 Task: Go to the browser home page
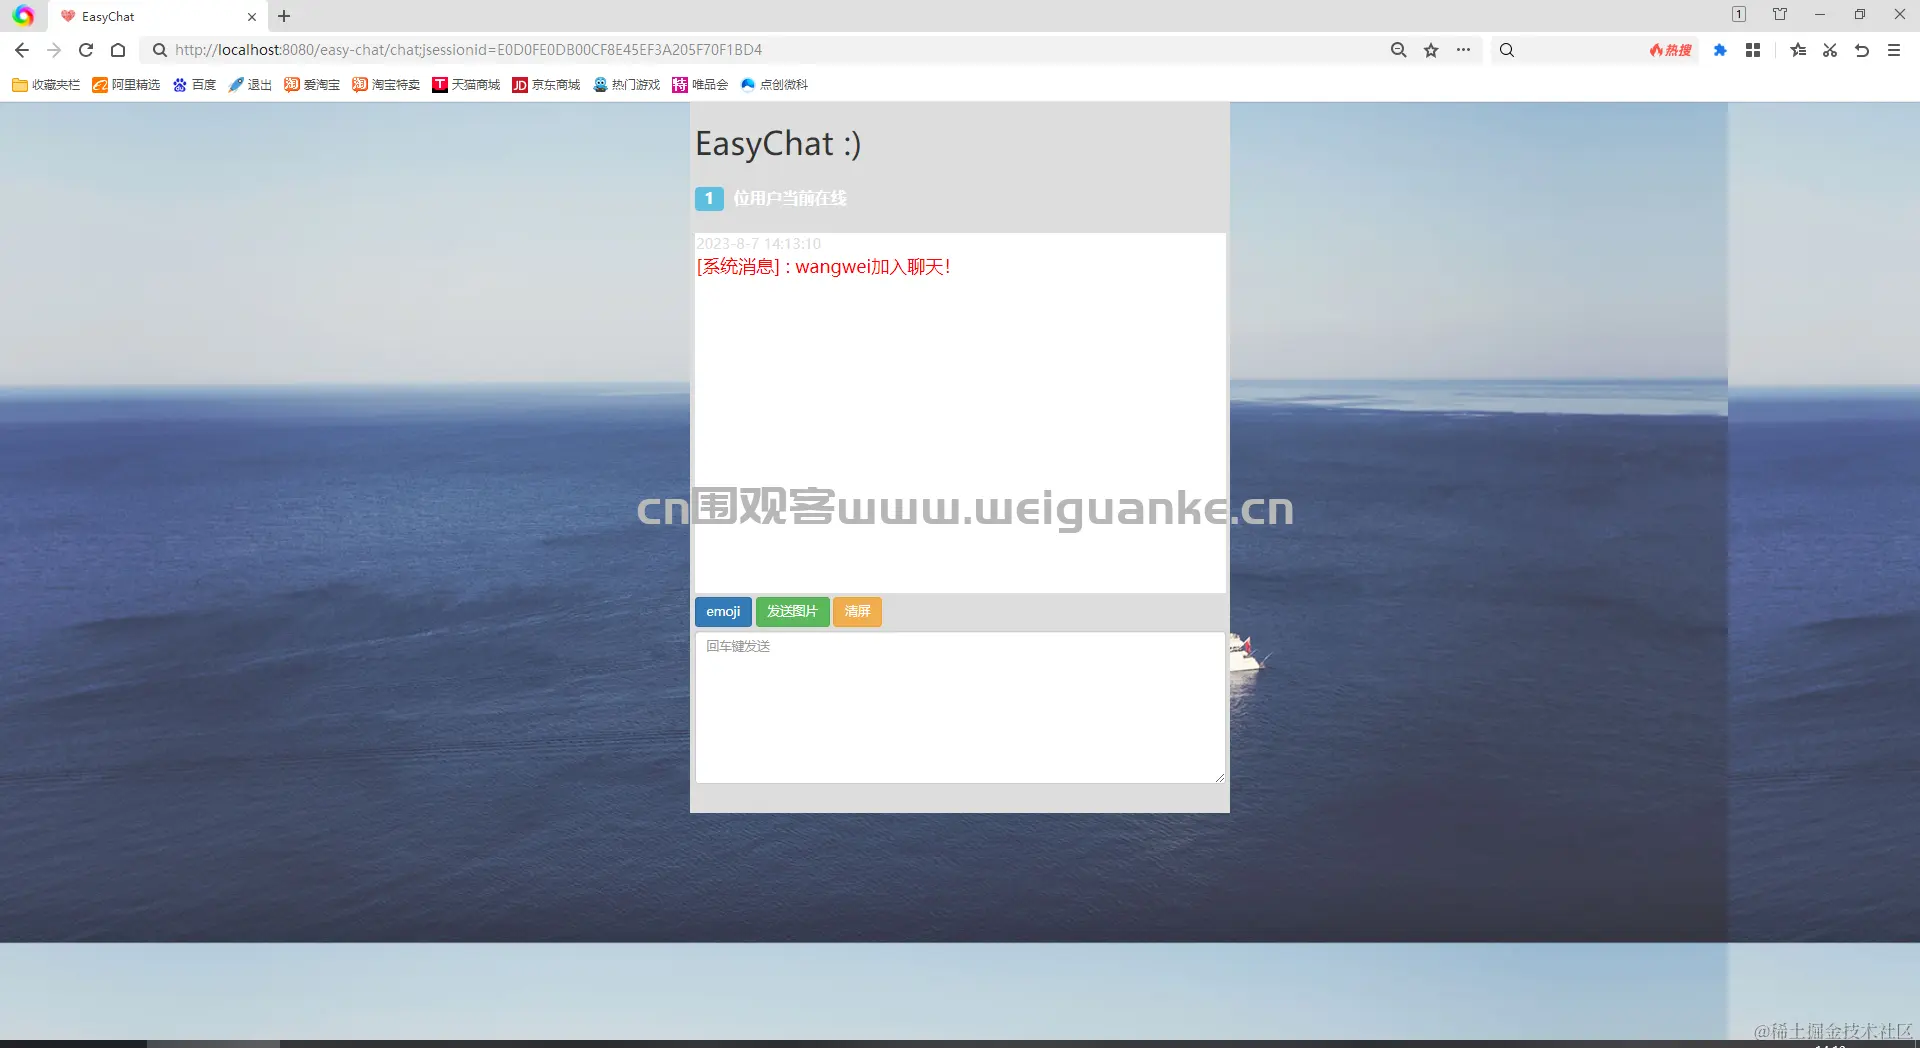pos(118,50)
